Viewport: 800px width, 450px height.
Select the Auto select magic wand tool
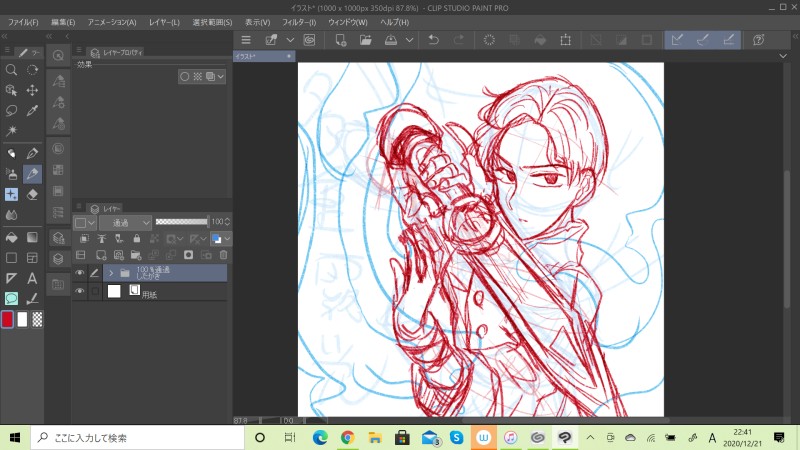click(11, 131)
